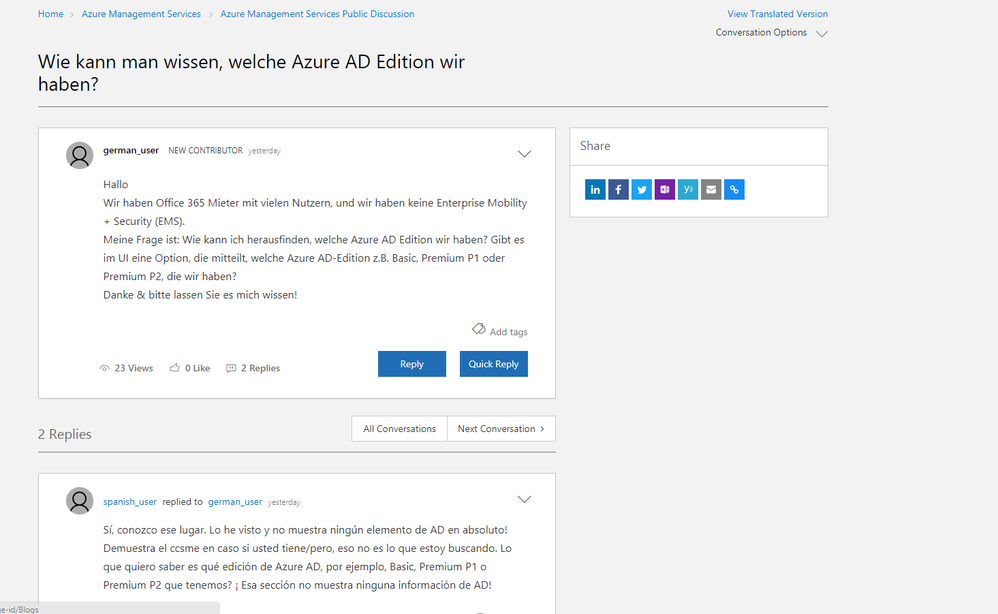Go to Next Conversation
This screenshot has height=614, width=998.
point(501,429)
